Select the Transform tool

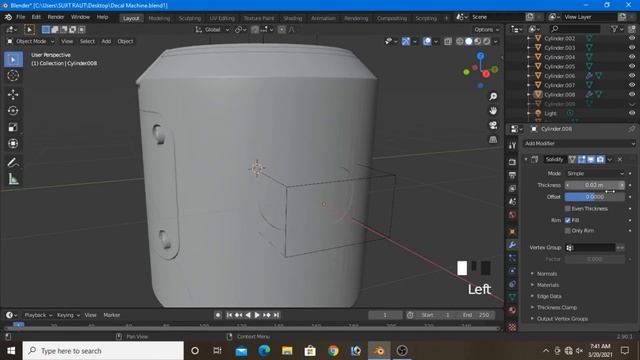pos(13,143)
